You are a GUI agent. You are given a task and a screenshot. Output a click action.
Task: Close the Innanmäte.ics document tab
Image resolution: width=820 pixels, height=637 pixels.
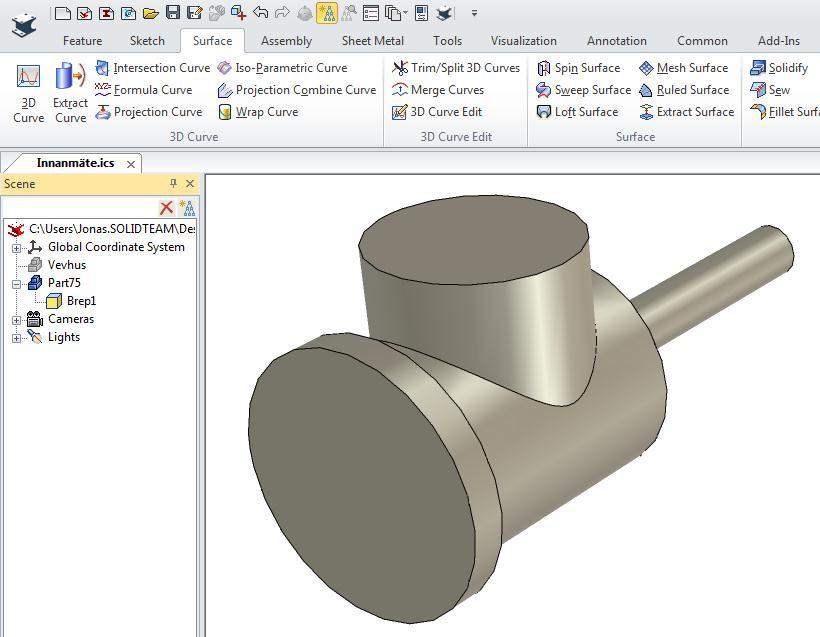coord(131,164)
